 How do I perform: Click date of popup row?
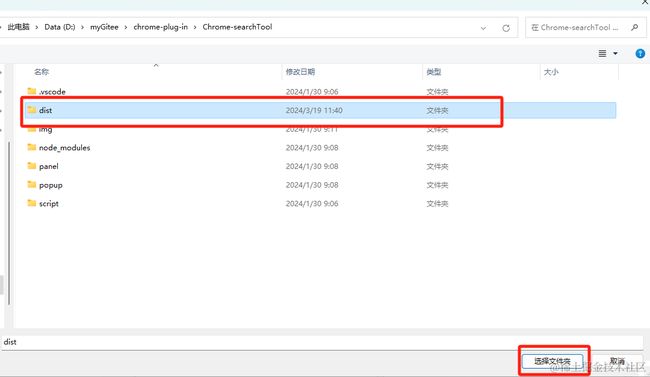(x=312, y=185)
